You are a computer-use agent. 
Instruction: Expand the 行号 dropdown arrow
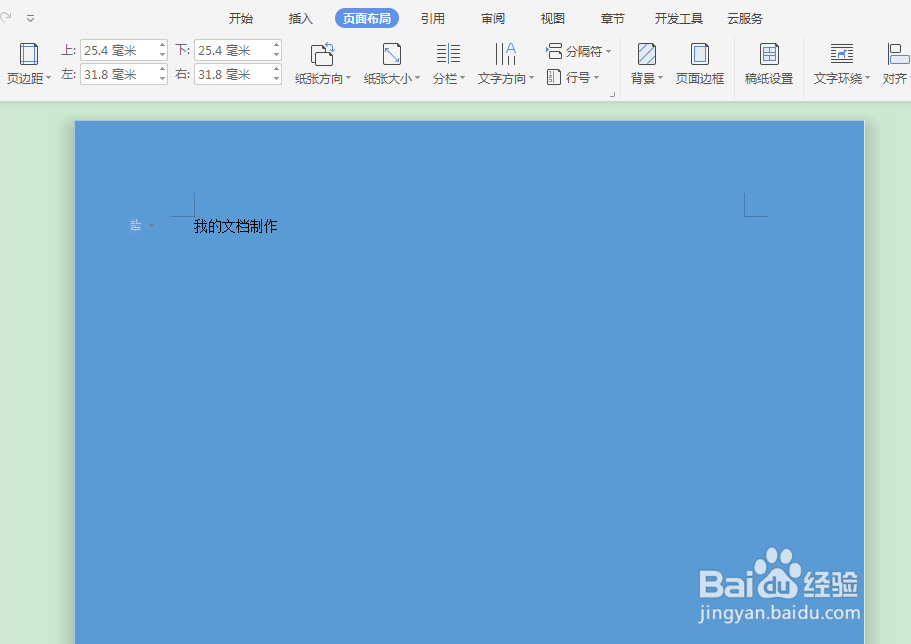596,77
